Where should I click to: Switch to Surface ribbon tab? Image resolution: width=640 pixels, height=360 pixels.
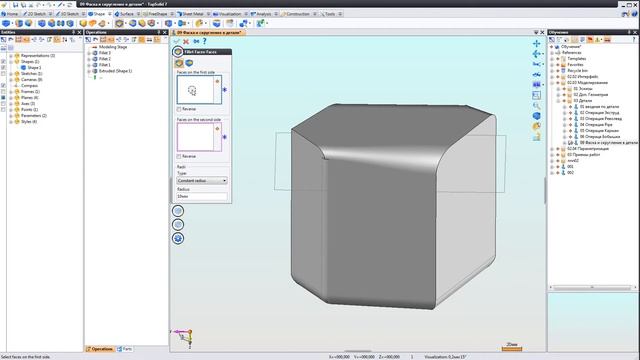(124, 14)
